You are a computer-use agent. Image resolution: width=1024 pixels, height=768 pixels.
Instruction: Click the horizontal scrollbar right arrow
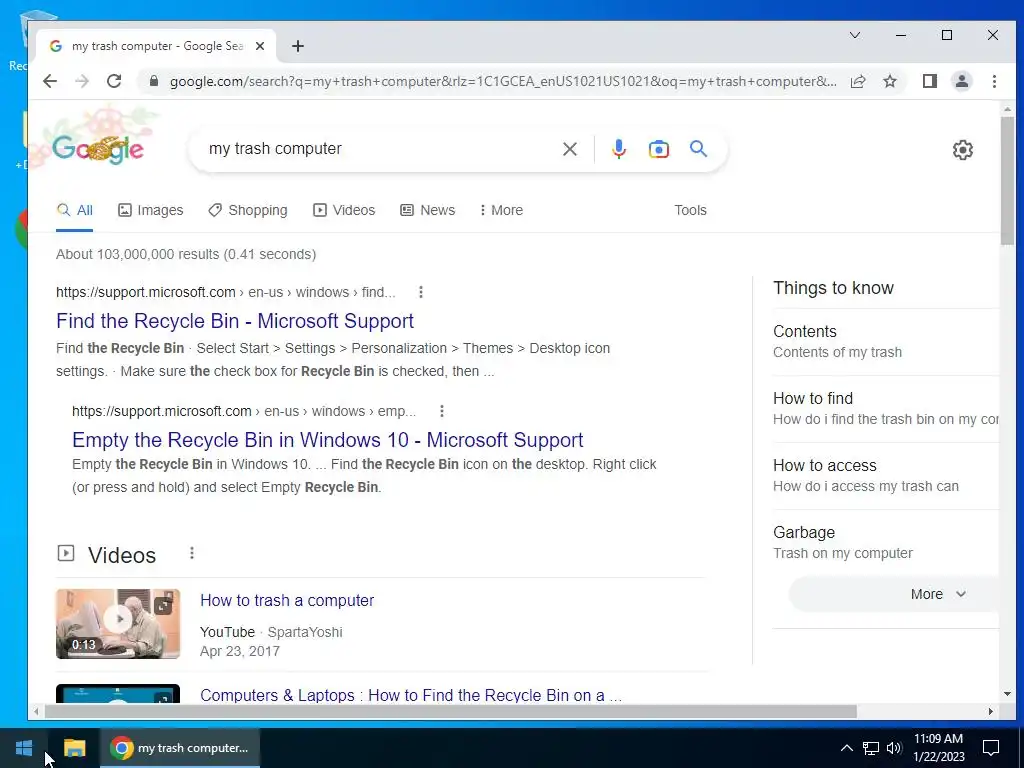(991, 711)
